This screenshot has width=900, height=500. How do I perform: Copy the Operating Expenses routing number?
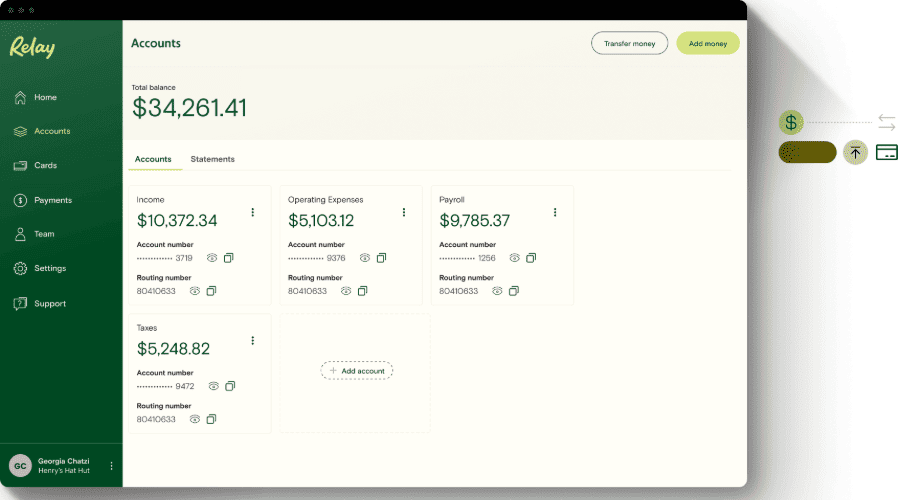(x=362, y=291)
